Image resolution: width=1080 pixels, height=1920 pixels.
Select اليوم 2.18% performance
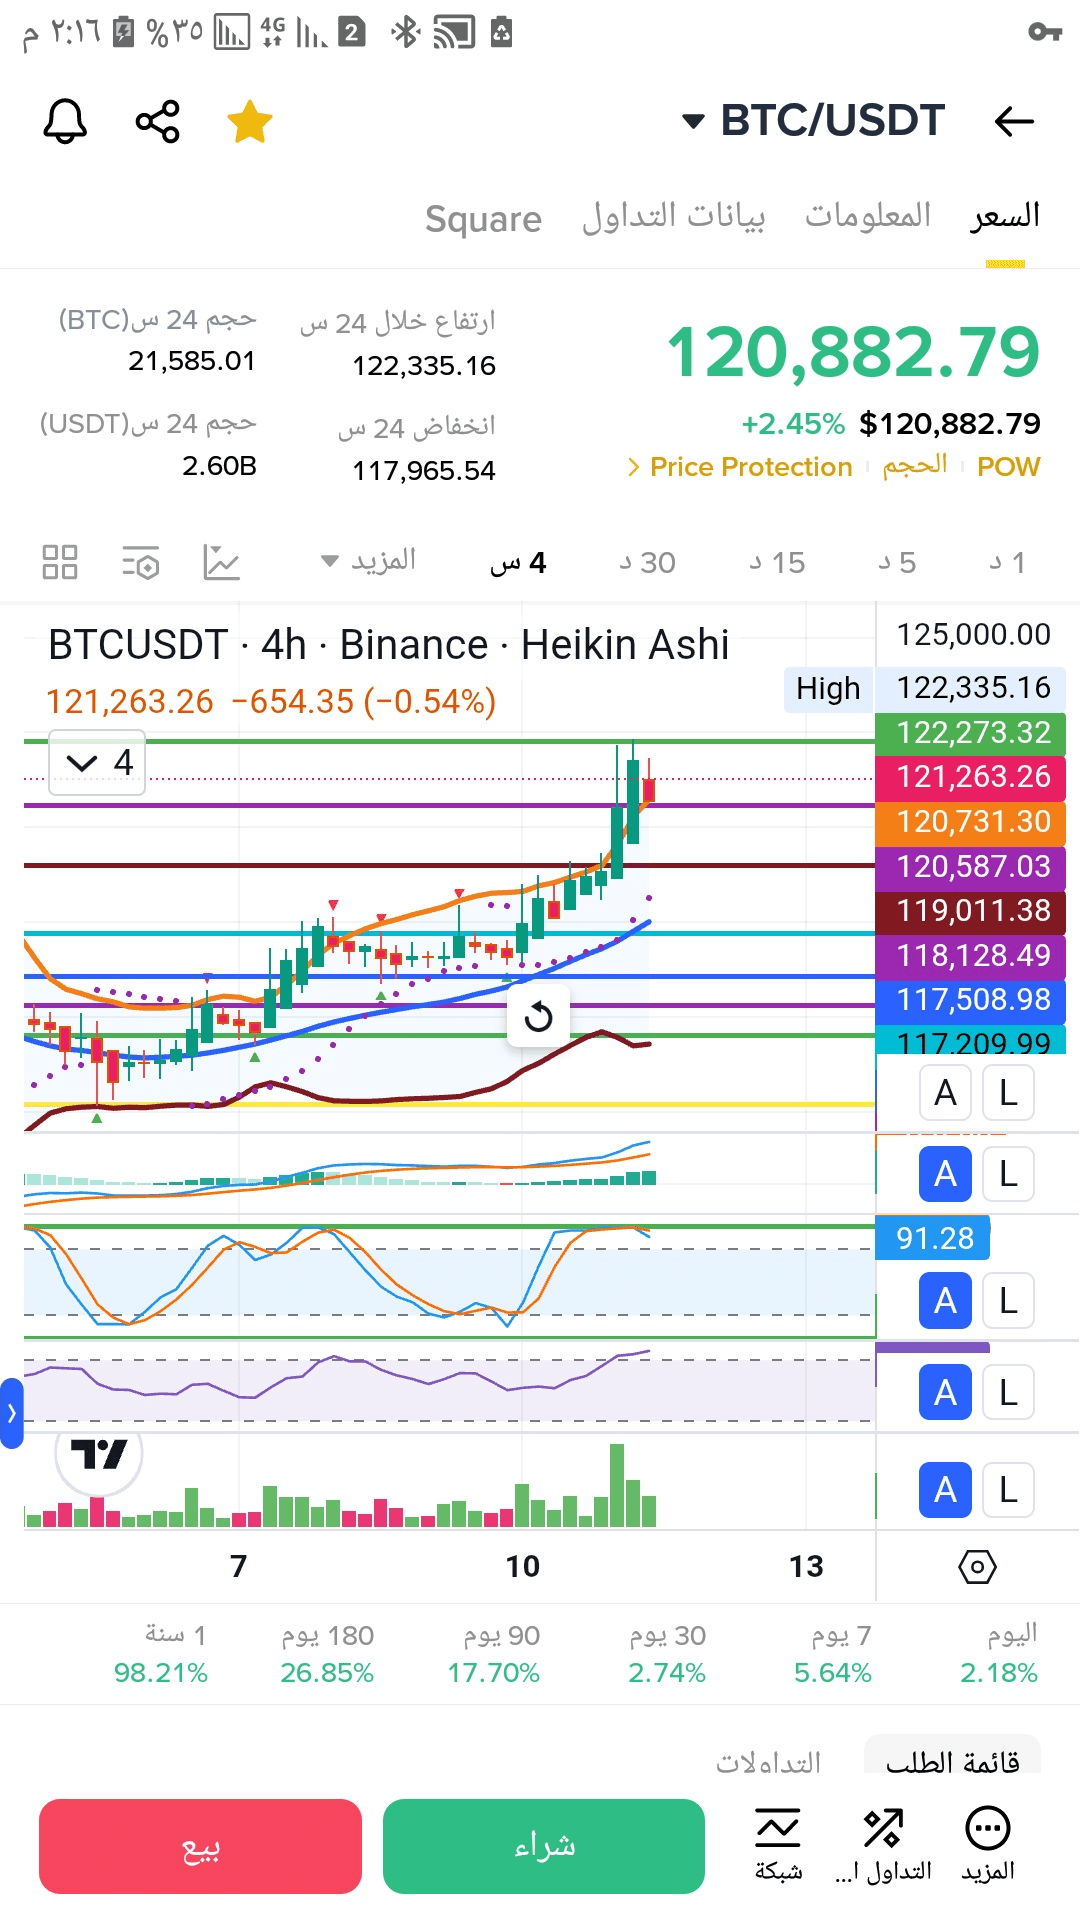[998, 1654]
